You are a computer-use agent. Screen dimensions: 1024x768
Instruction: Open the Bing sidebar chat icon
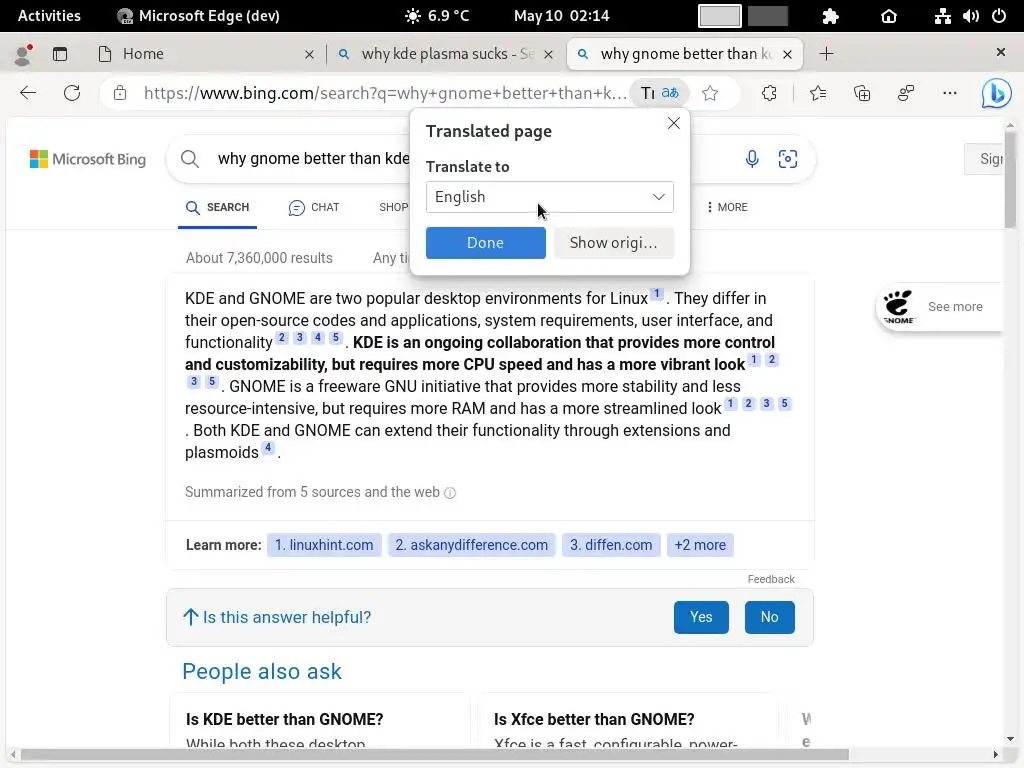997,93
